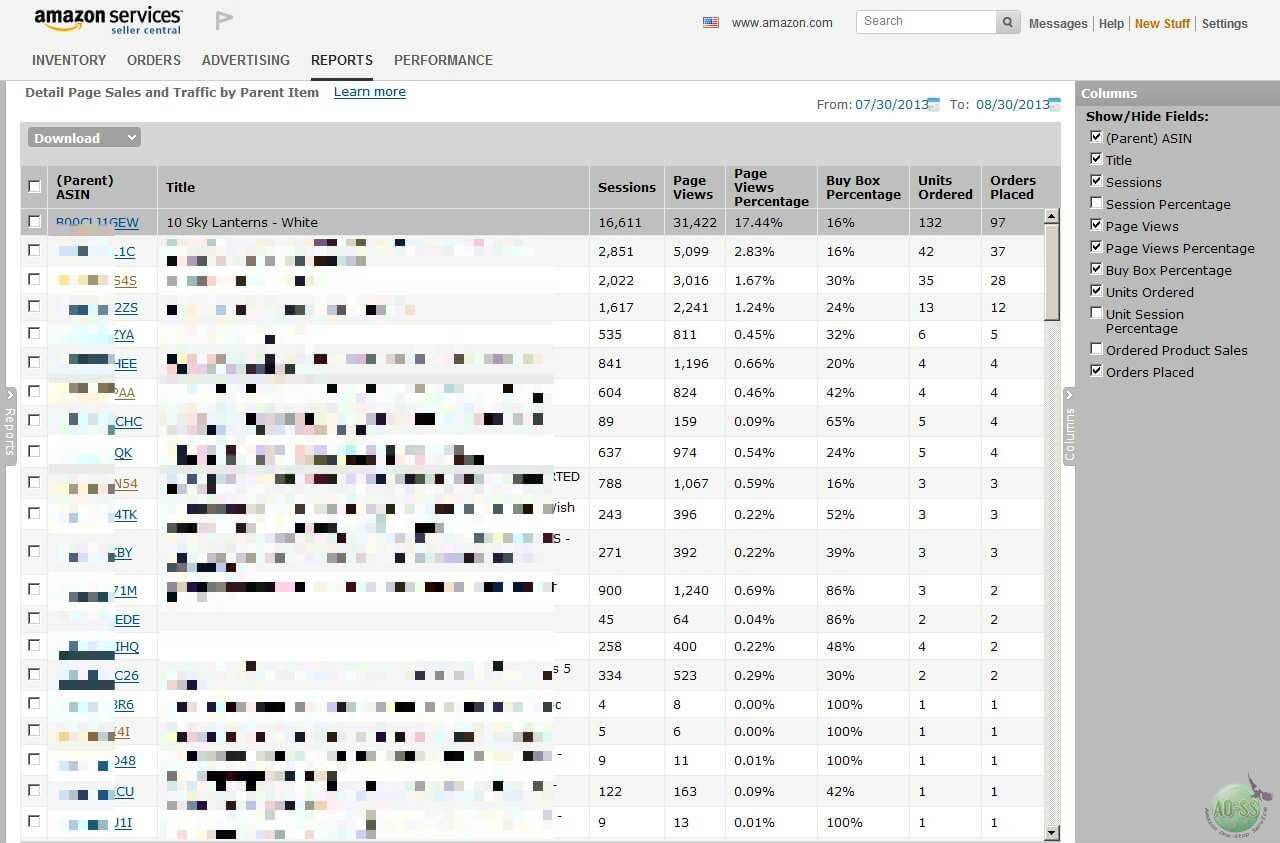Click the table scrollbar down arrow

click(x=1051, y=832)
